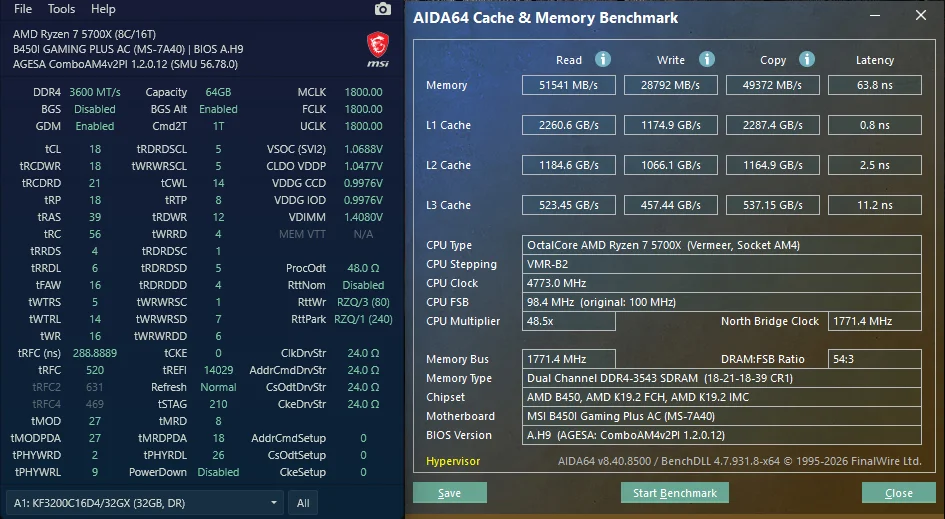
Task: Click the Save button
Action: pyautogui.click(x=450, y=493)
